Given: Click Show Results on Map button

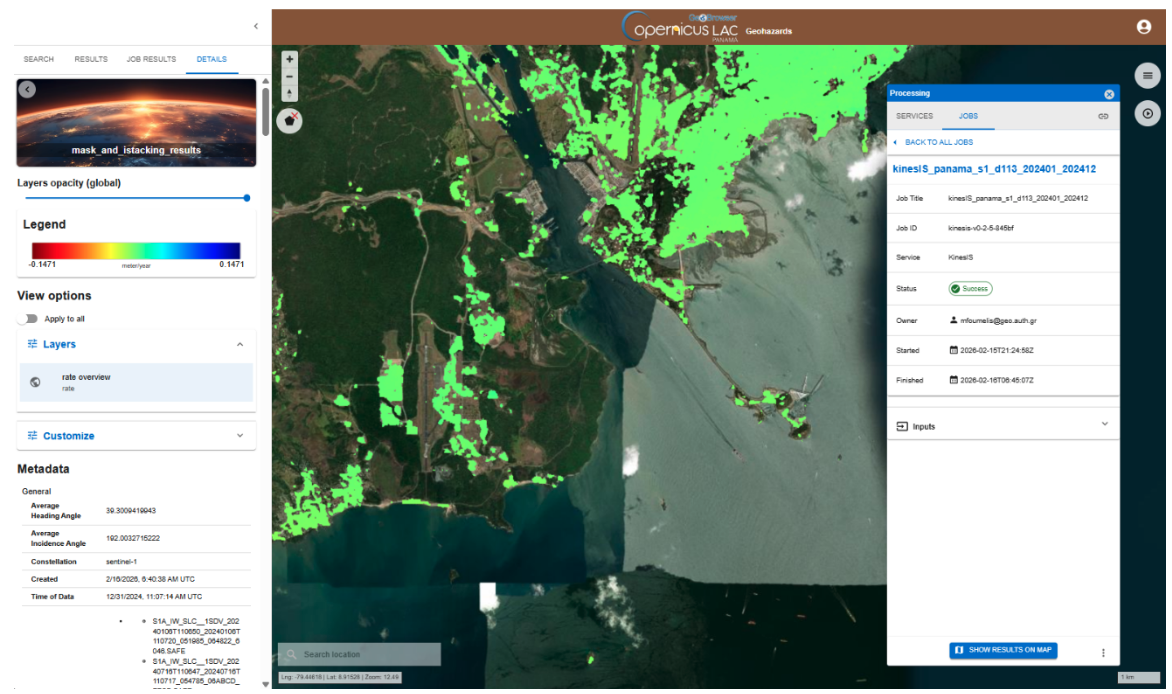Looking at the screenshot, I should 1003,651.
